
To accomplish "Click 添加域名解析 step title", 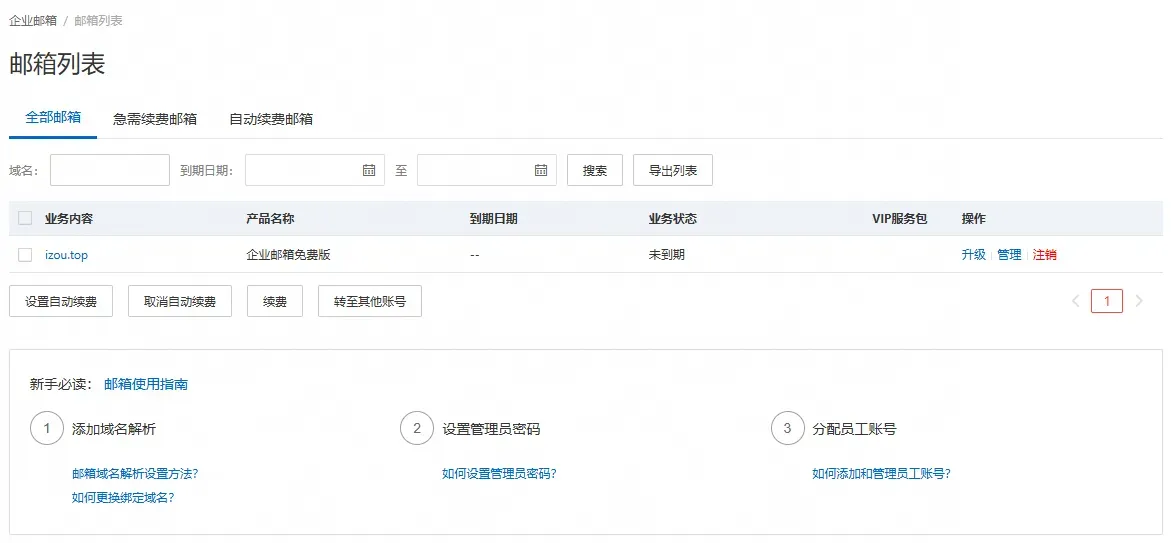I will click(x=114, y=429).
